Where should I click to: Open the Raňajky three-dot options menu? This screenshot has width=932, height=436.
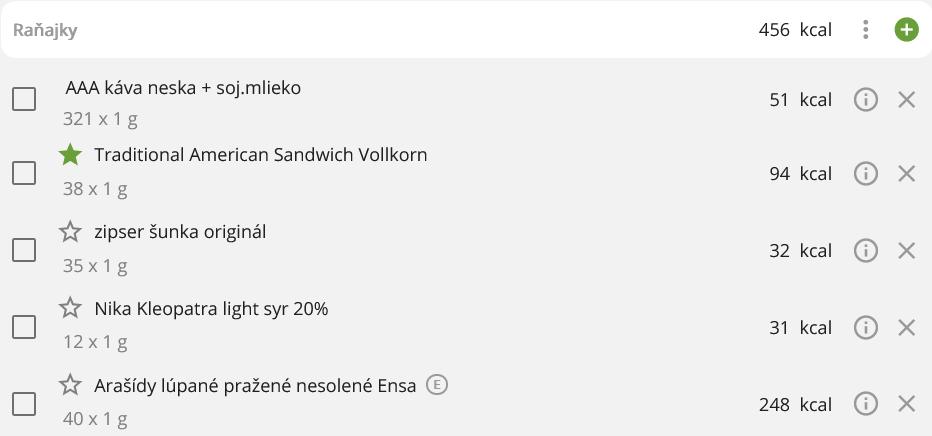[x=866, y=30]
